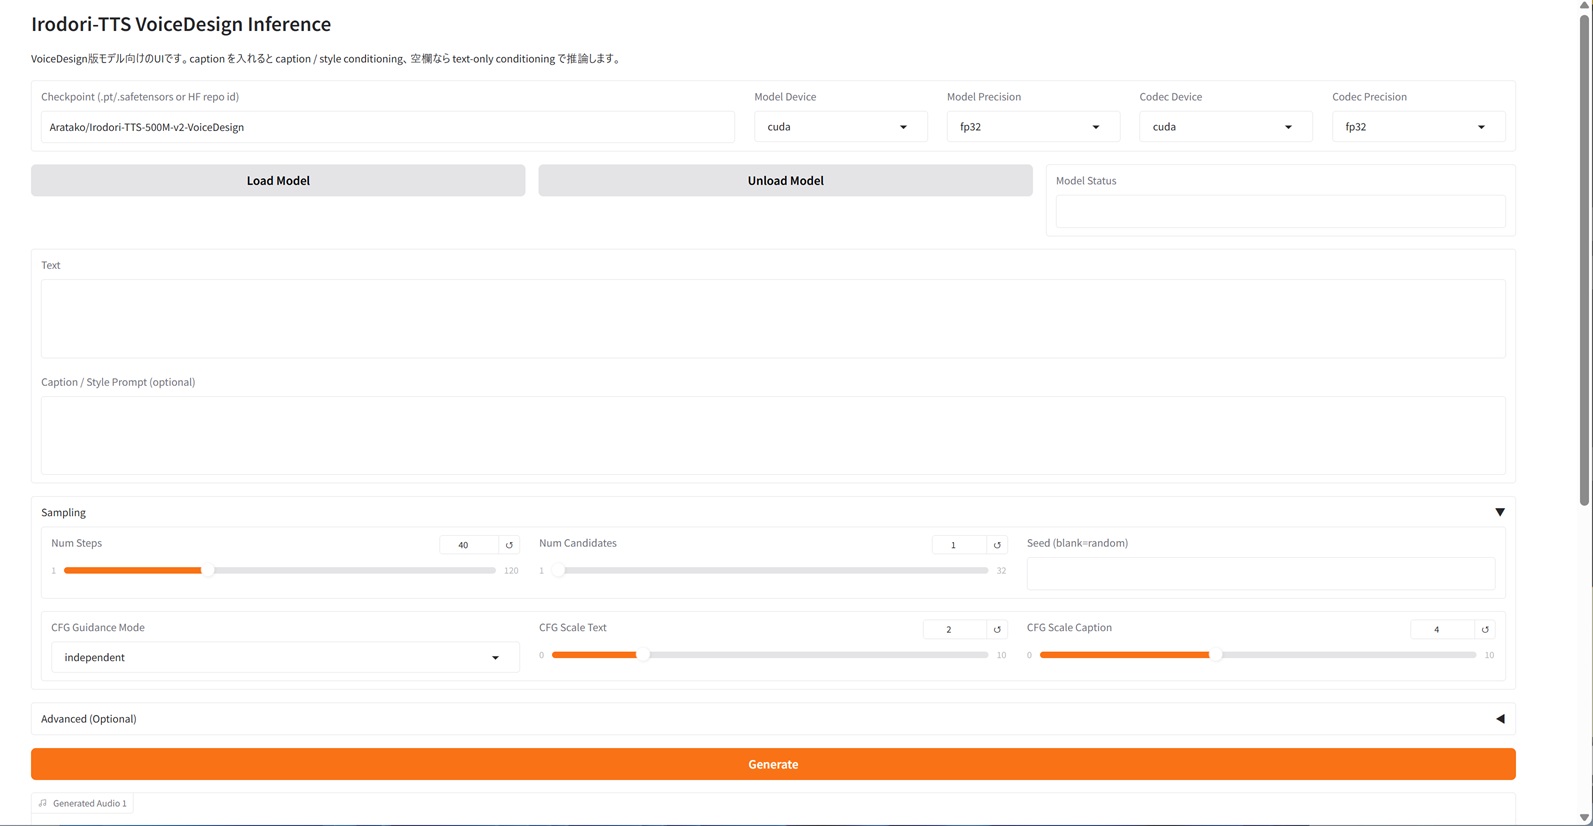The height and width of the screenshot is (826, 1593).
Task: Click the orange Generate button
Action: (x=773, y=764)
